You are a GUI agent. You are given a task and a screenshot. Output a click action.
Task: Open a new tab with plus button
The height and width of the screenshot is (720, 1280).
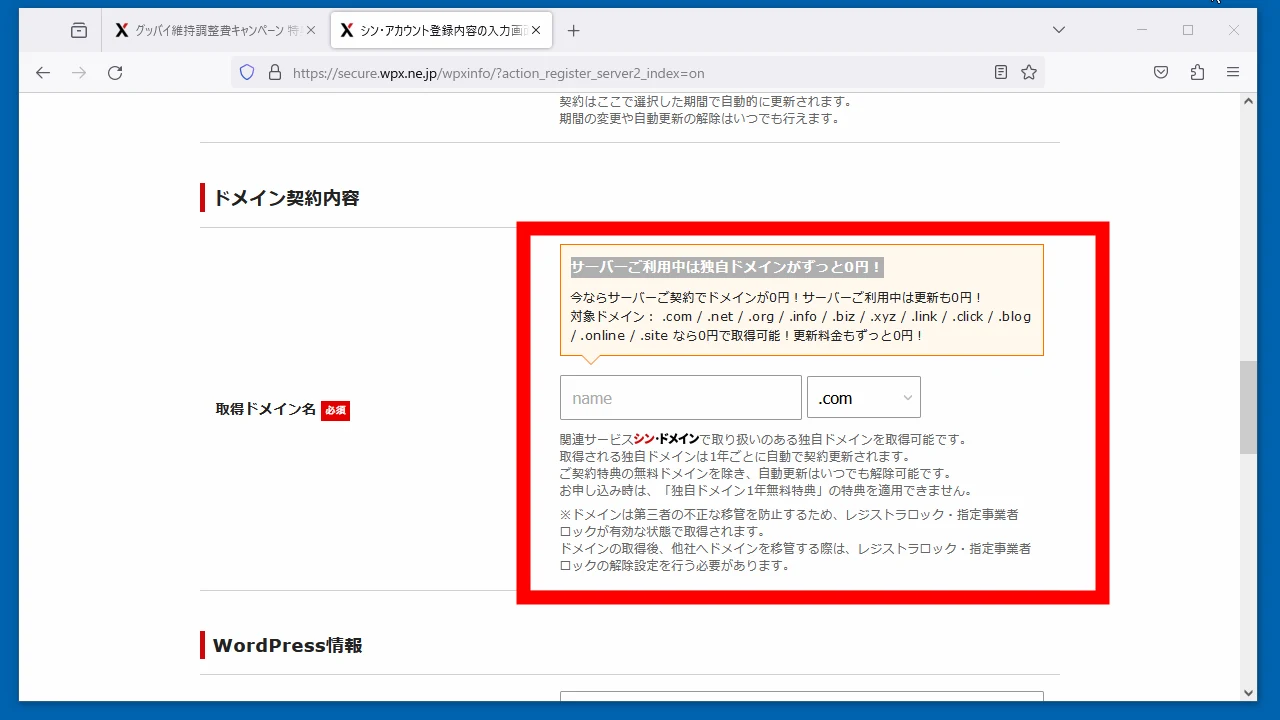tap(573, 31)
